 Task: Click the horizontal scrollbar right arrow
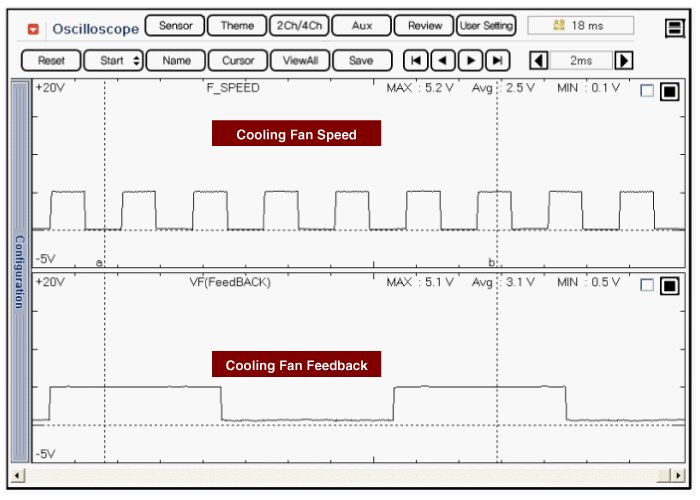[x=677, y=474]
